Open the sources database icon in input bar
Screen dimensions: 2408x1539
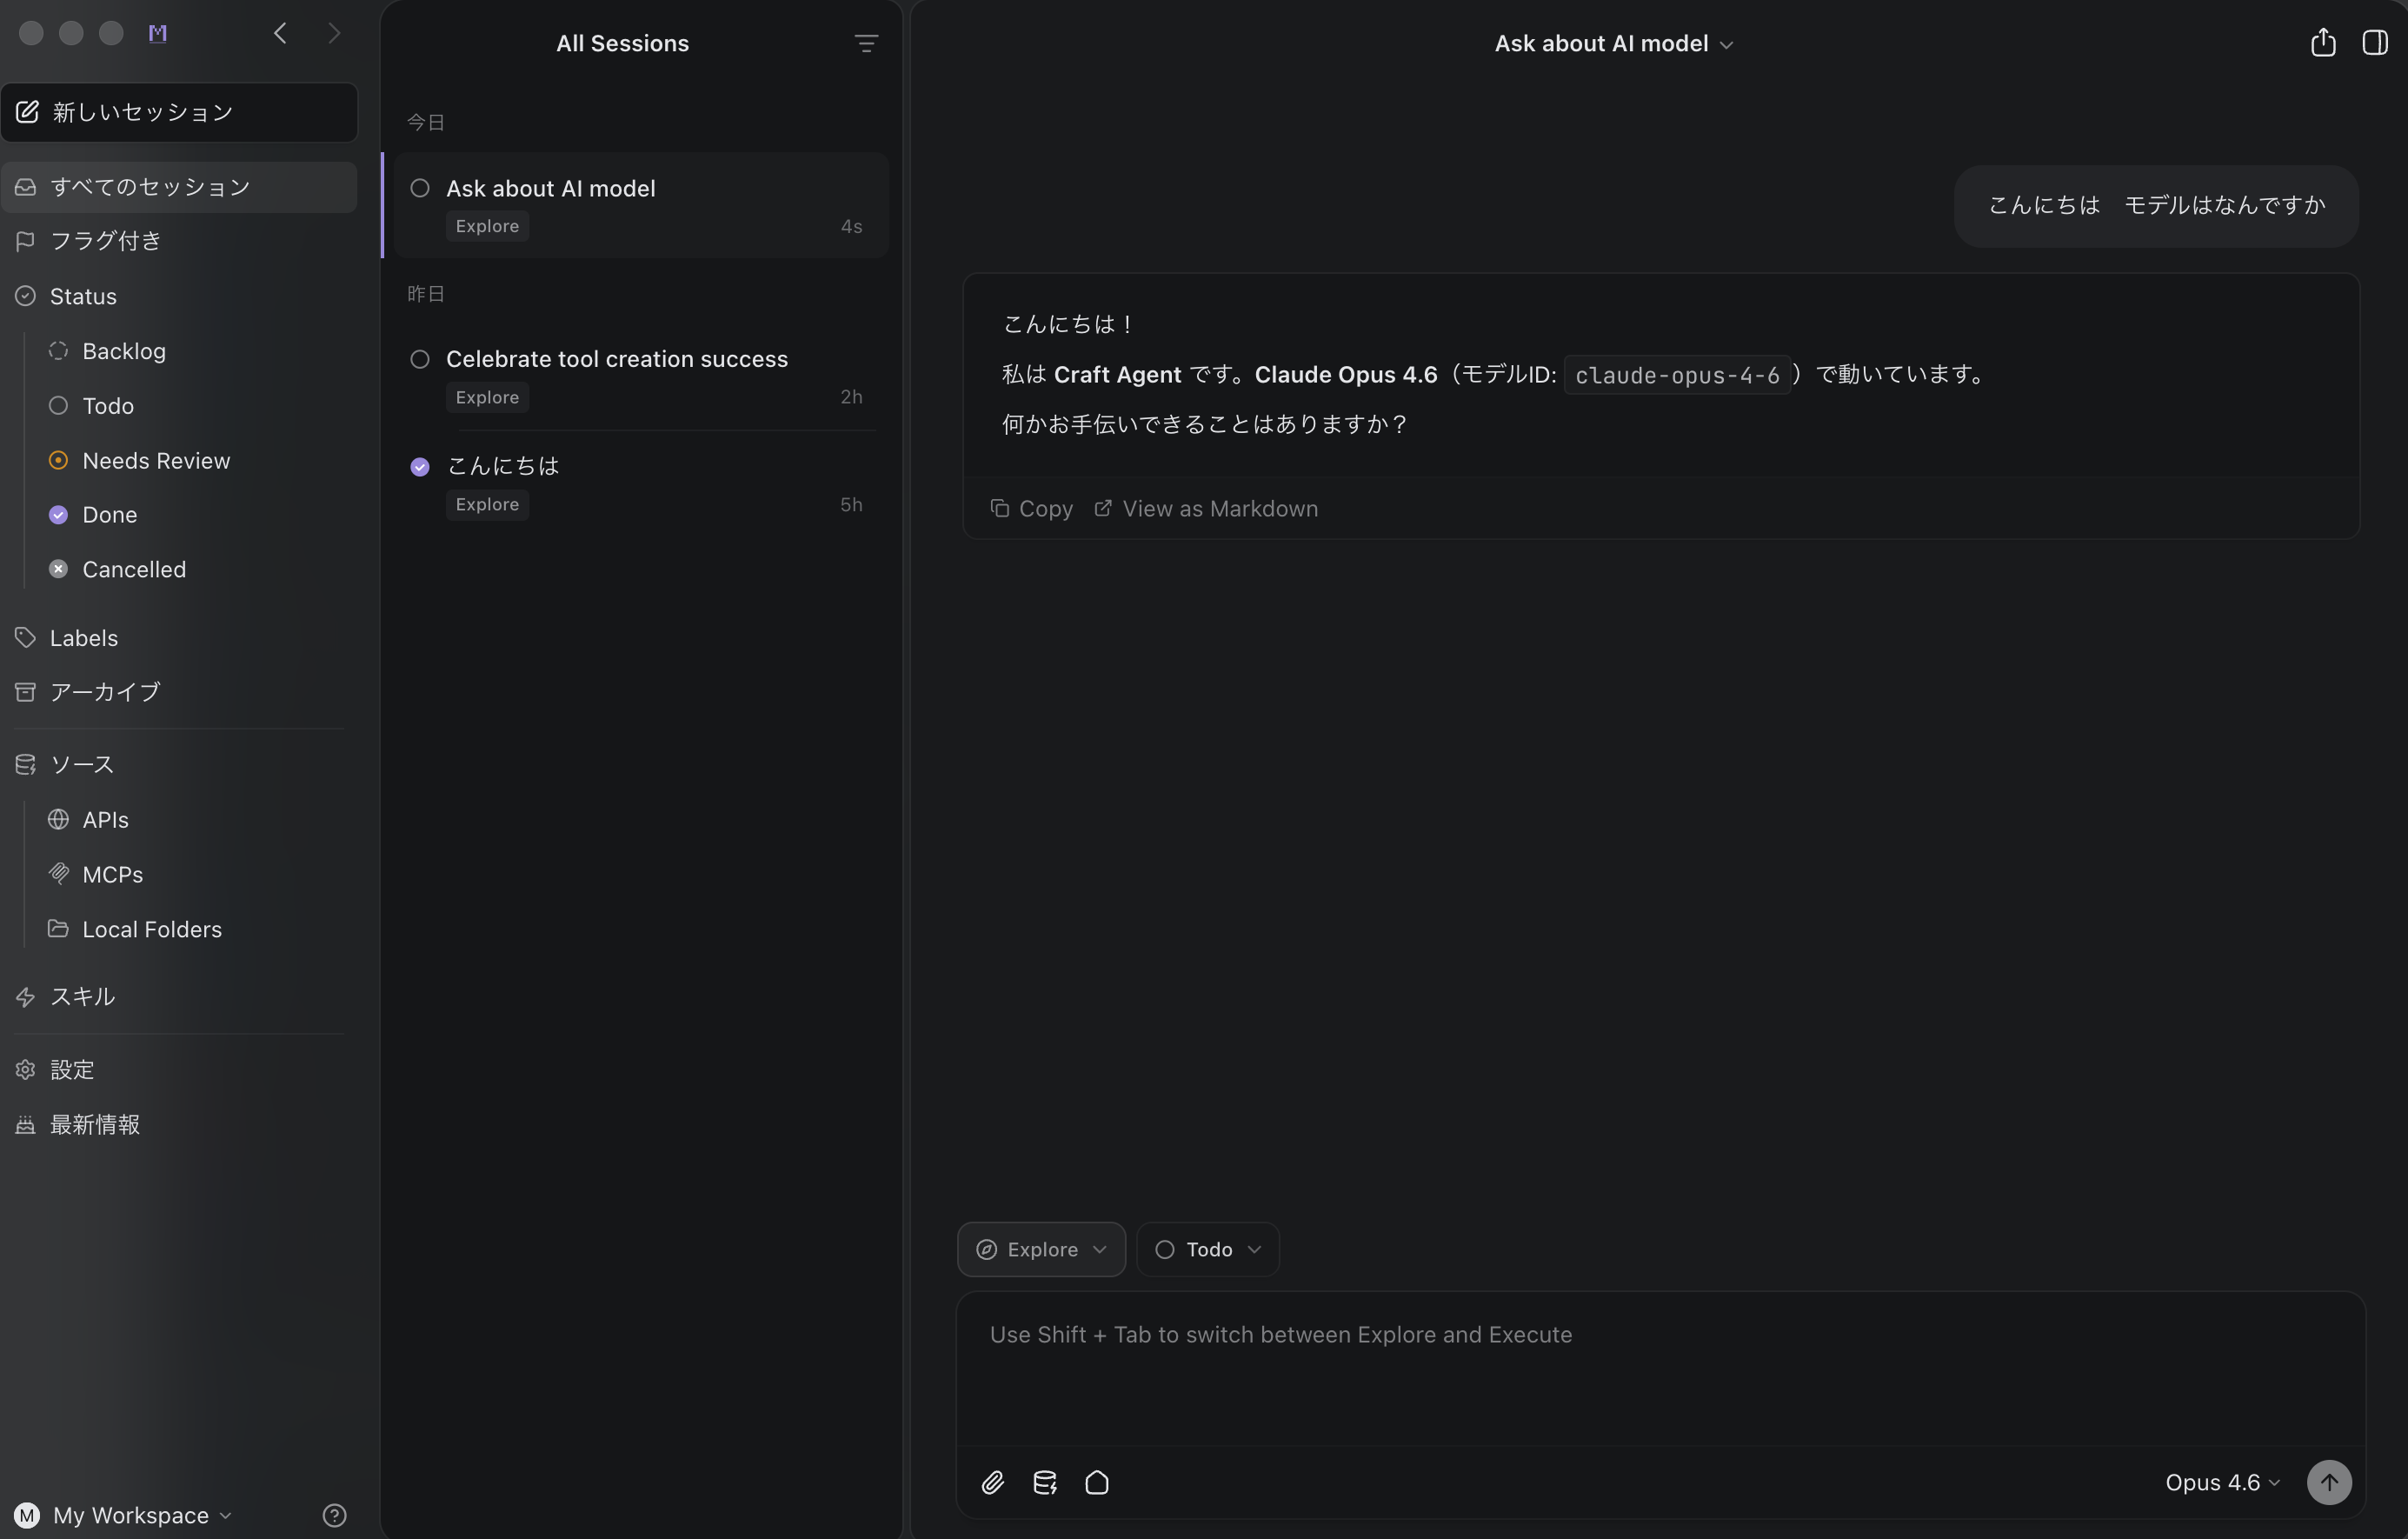pos(1044,1482)
